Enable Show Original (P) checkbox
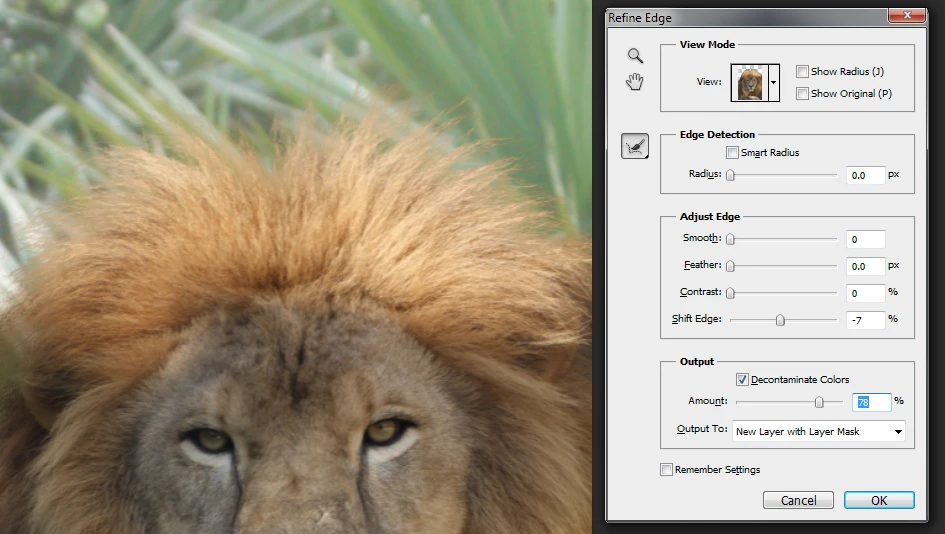This screenshot has height=534, width=945. 802,93
